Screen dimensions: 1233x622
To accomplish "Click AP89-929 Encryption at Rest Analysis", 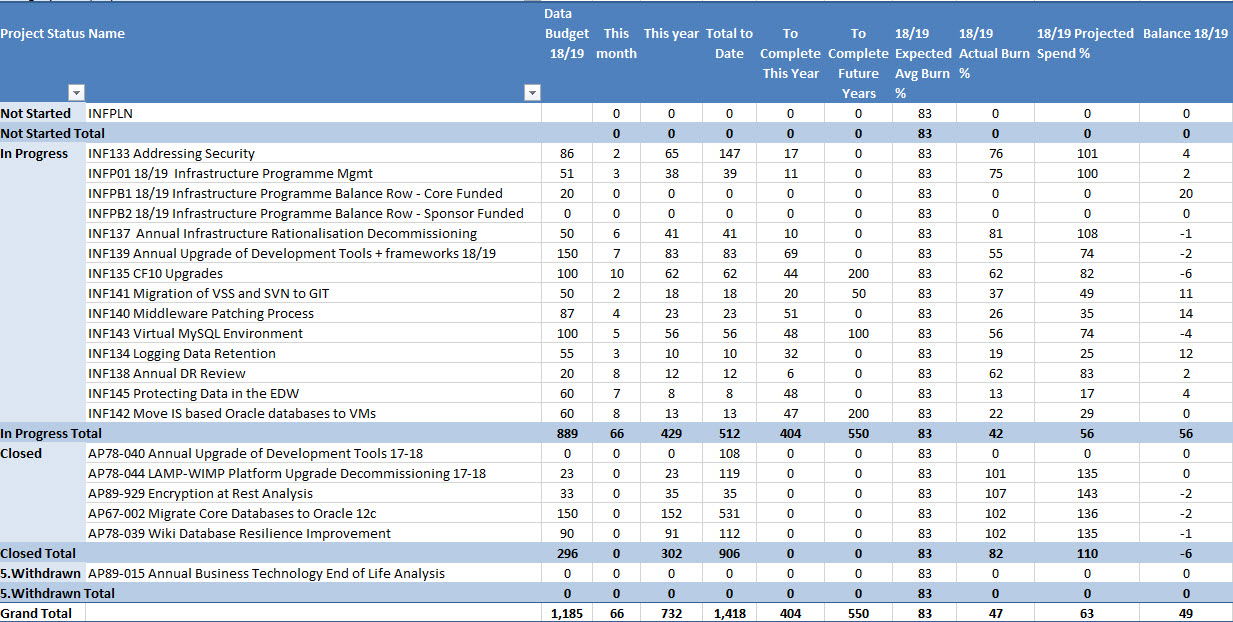I will (x=200, y=493).
